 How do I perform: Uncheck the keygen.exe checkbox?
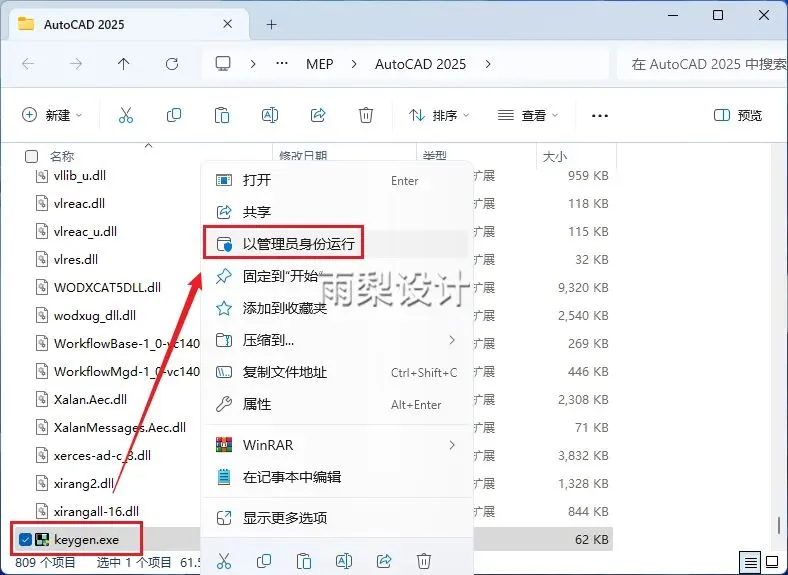click(25, 539)
